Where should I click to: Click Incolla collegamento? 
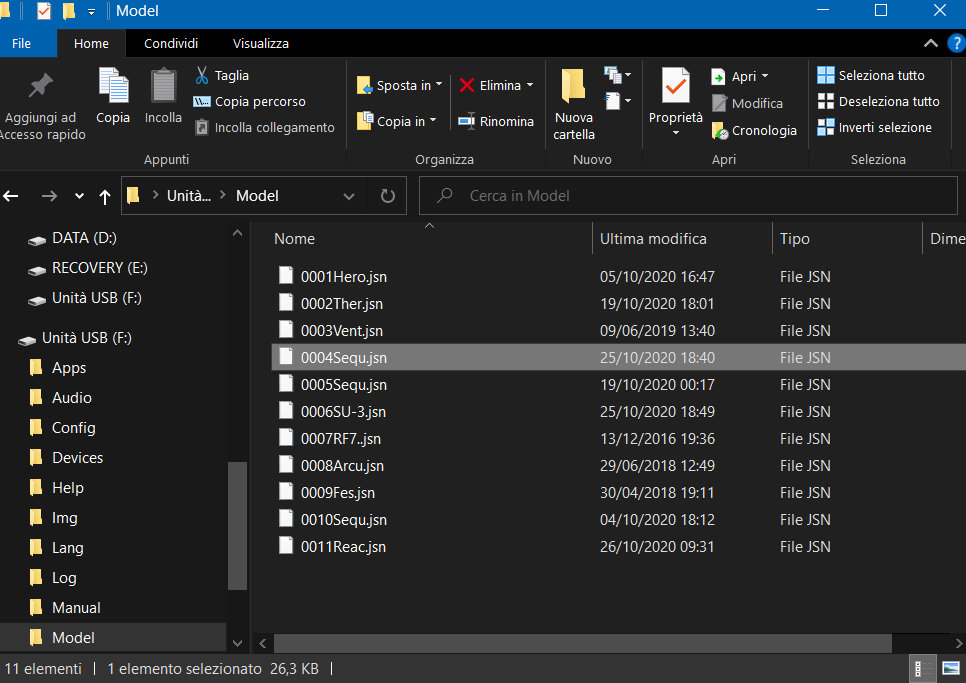coord(265,127)
